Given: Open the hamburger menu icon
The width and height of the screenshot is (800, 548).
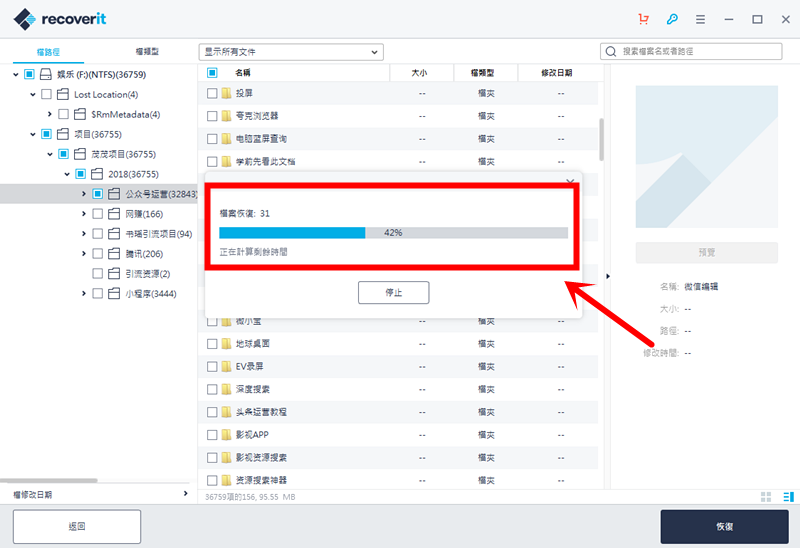Looking at the screenshot, I should pyautogui.click(x=701, y=19).
